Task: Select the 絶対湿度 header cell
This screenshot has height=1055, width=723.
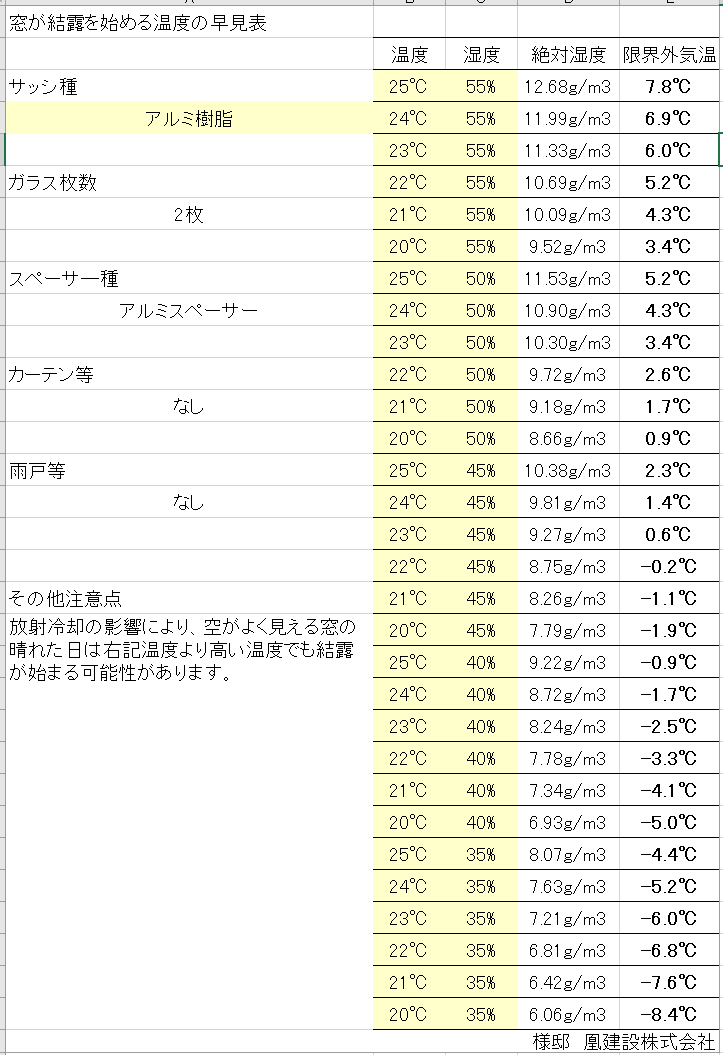Action: click(x=568, y=54)
